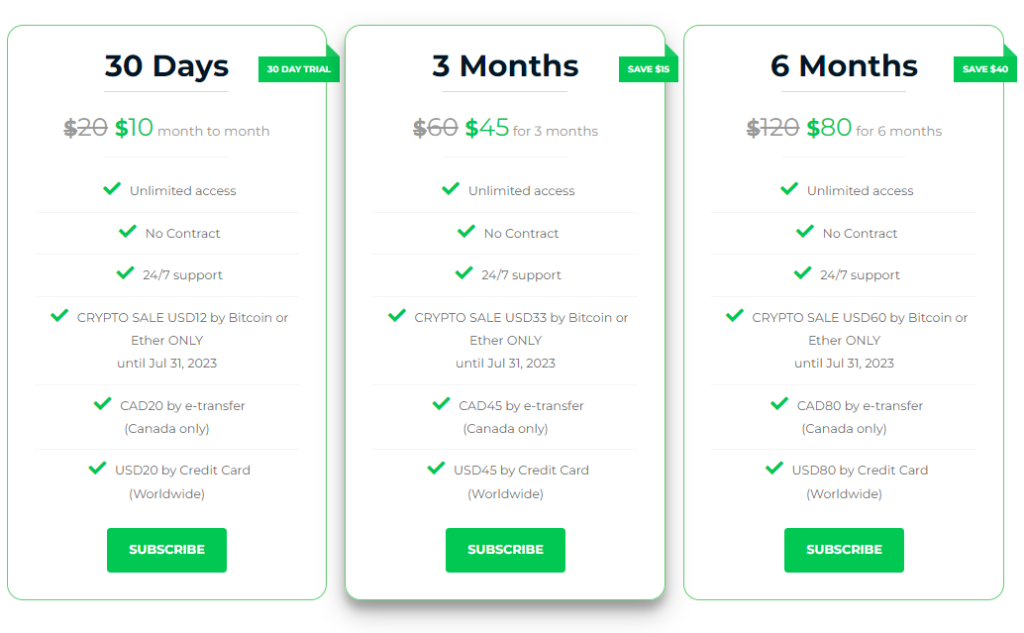Click the 3 Months column title

point(505,66)
